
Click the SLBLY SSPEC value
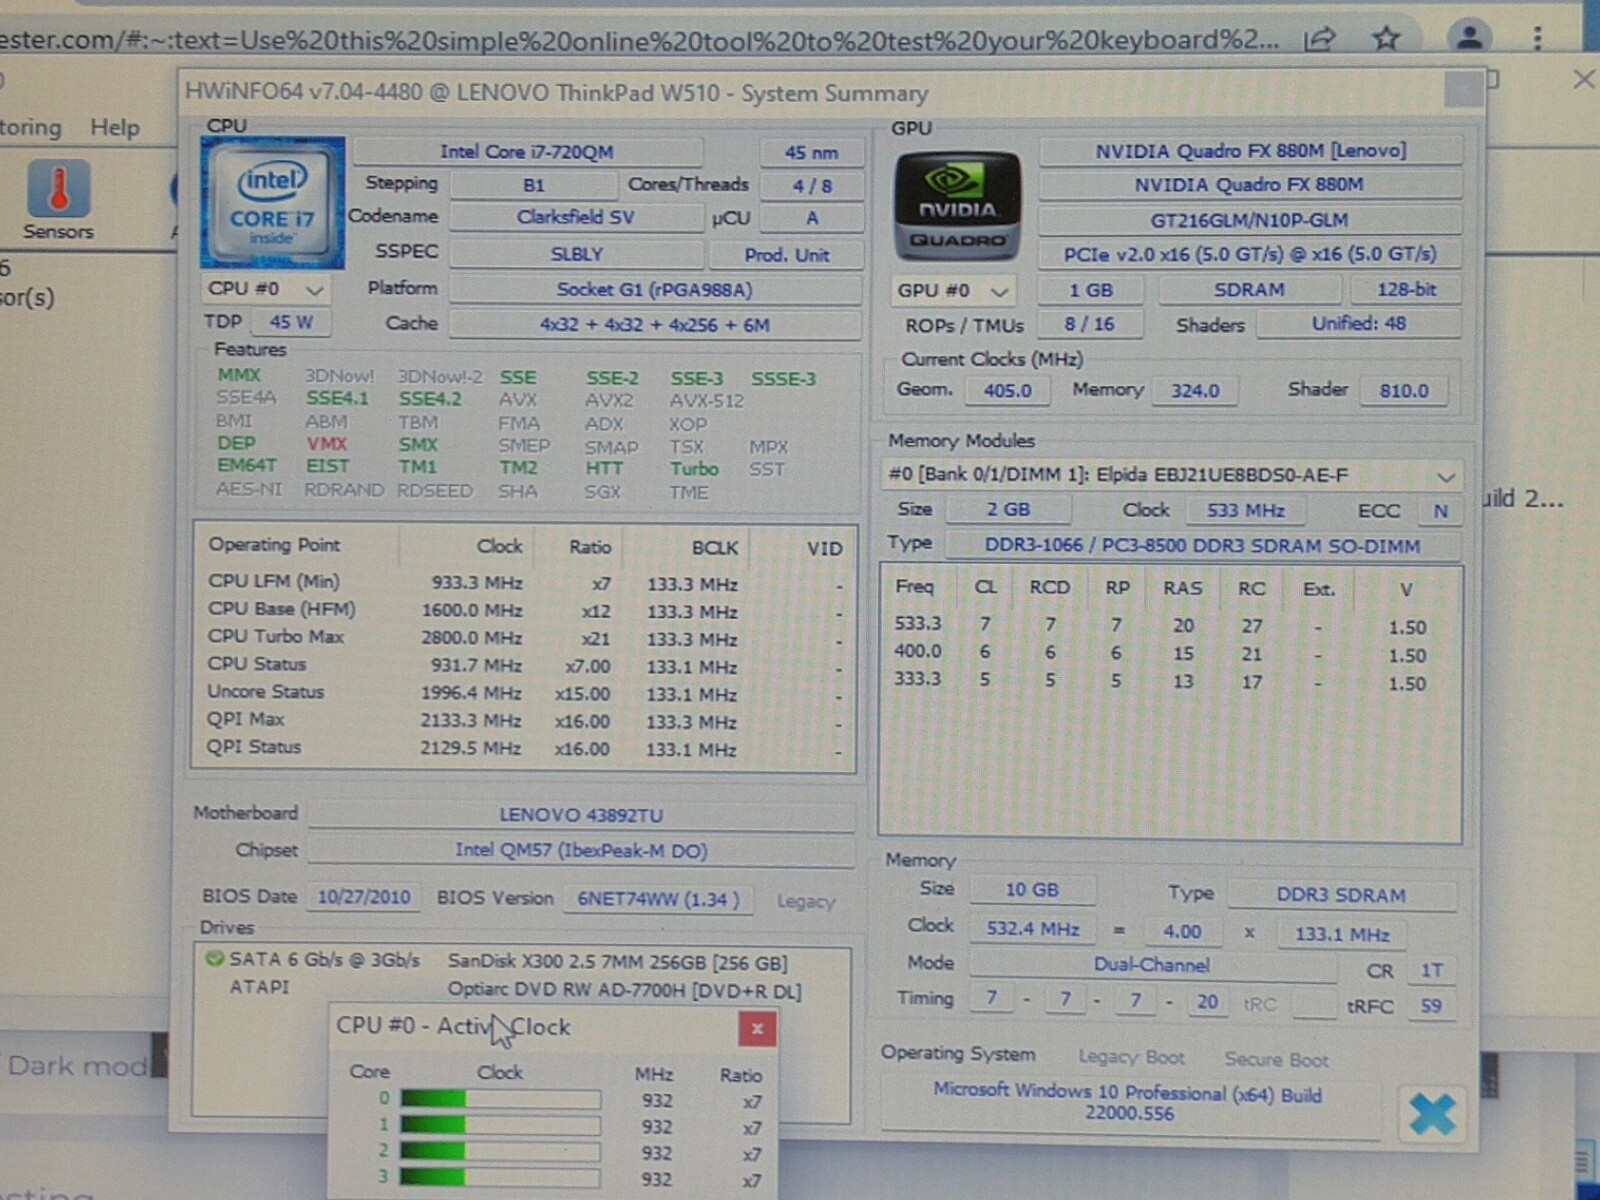576,254
